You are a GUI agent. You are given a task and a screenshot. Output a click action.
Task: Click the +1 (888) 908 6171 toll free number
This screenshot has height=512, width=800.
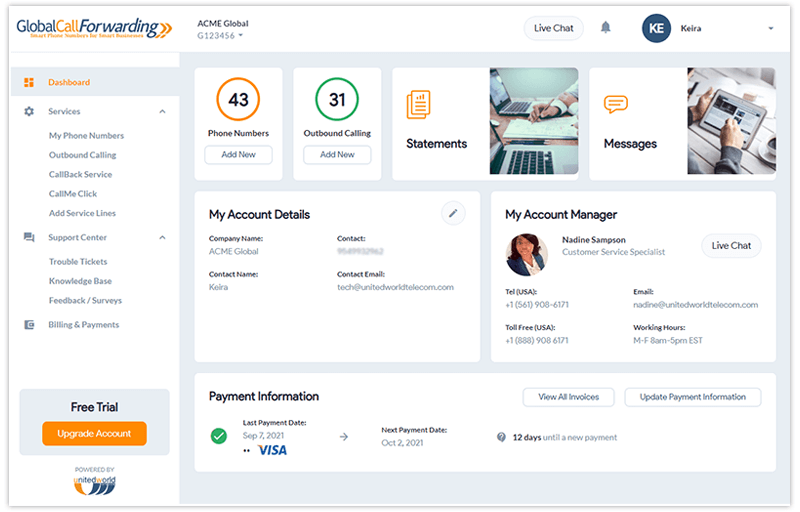[x=537, y=341]
